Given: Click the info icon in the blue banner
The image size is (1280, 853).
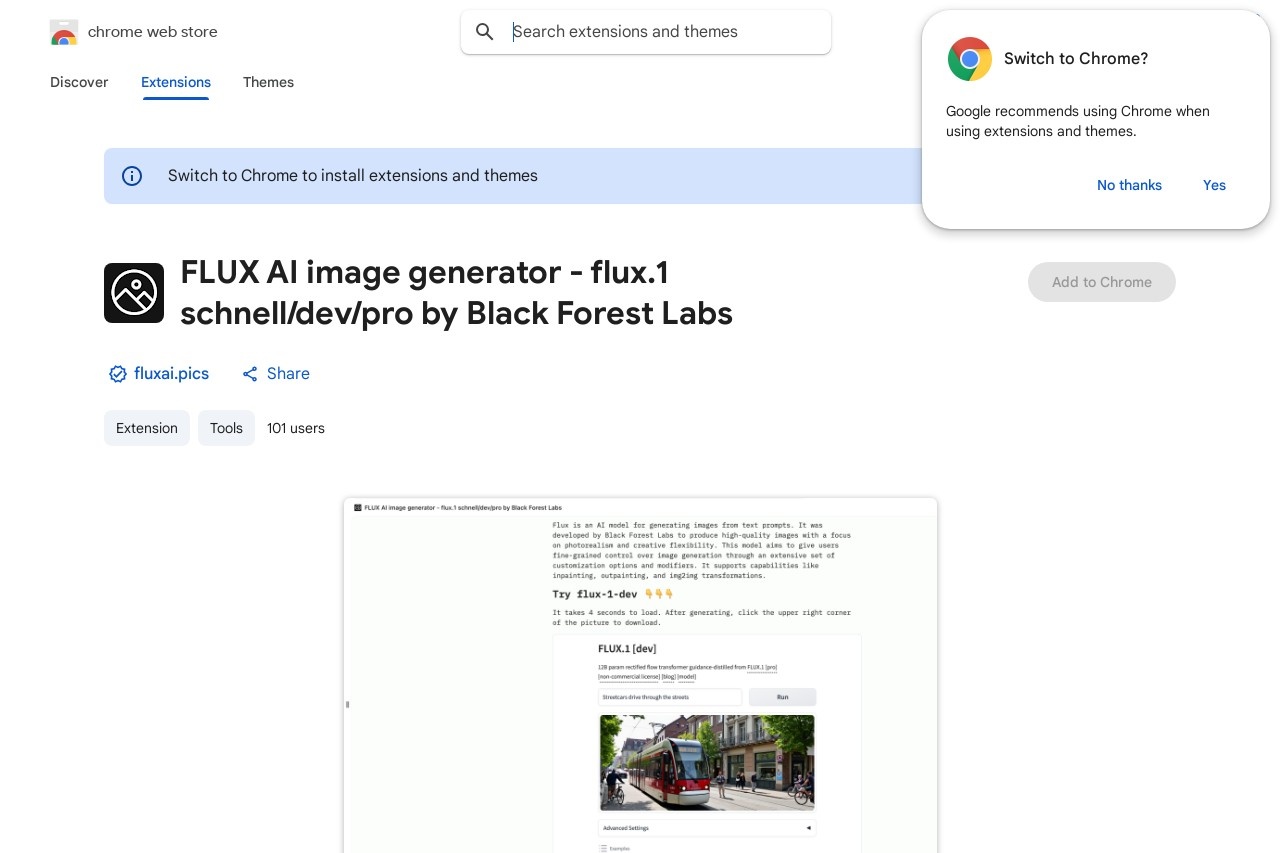Looking at the screenshot, I should [132, 176].
